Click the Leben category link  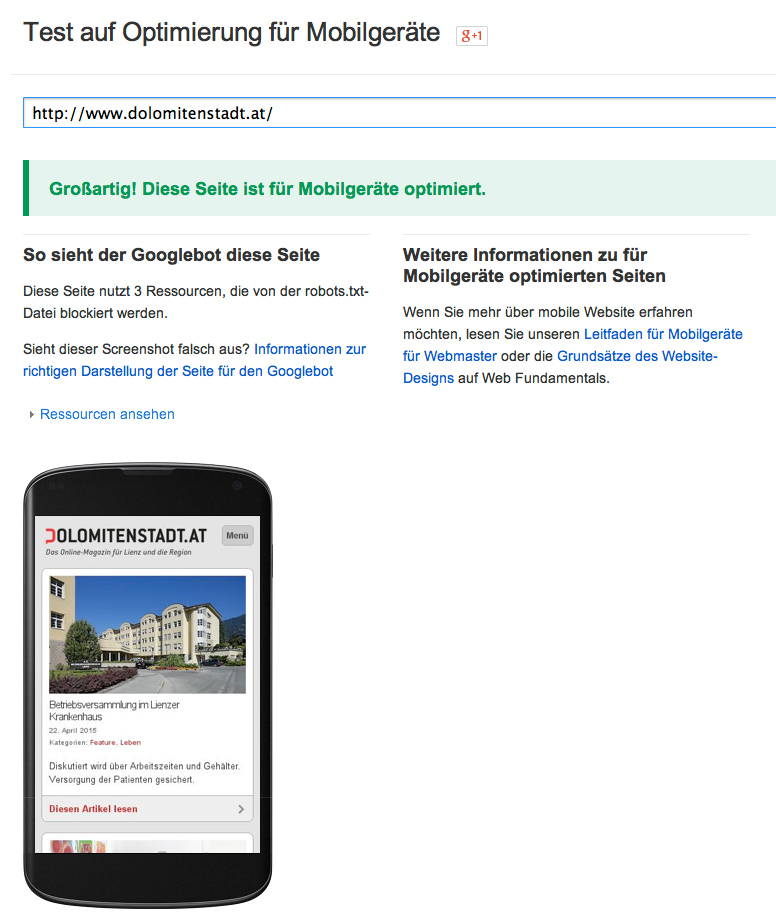130,742
